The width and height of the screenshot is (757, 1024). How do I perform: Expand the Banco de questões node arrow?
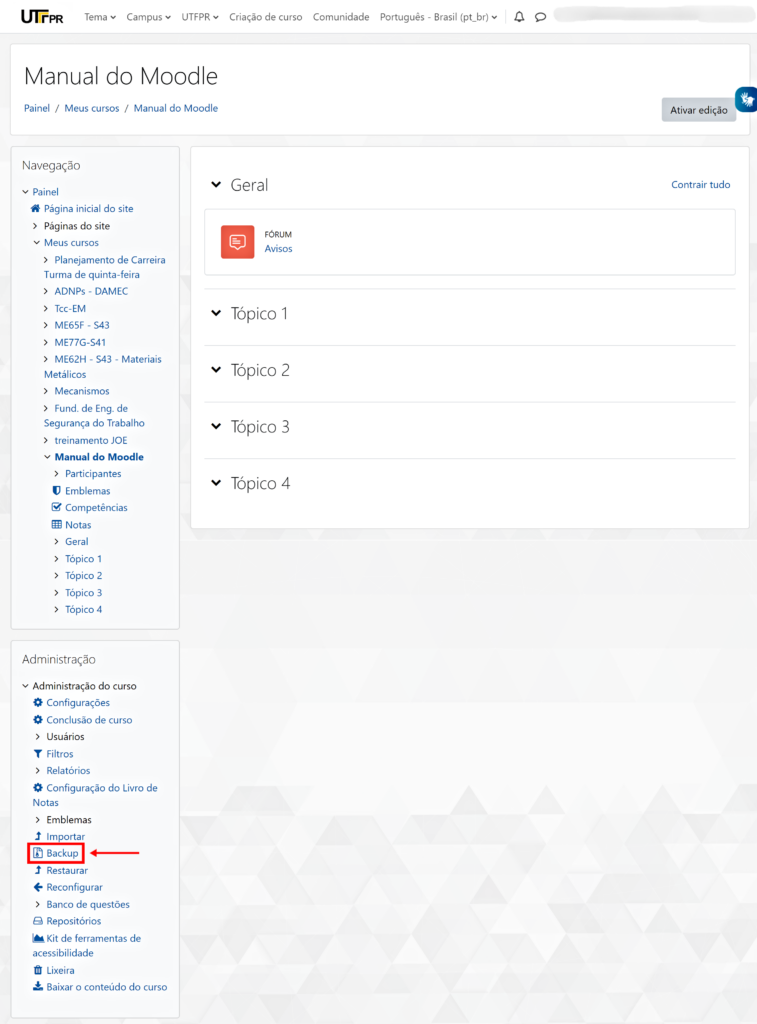(38, 904)
